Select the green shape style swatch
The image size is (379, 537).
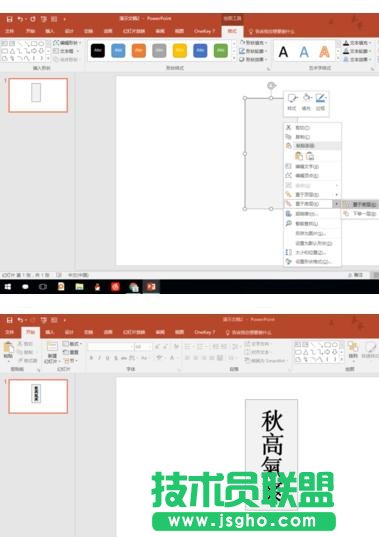[221, 51]
